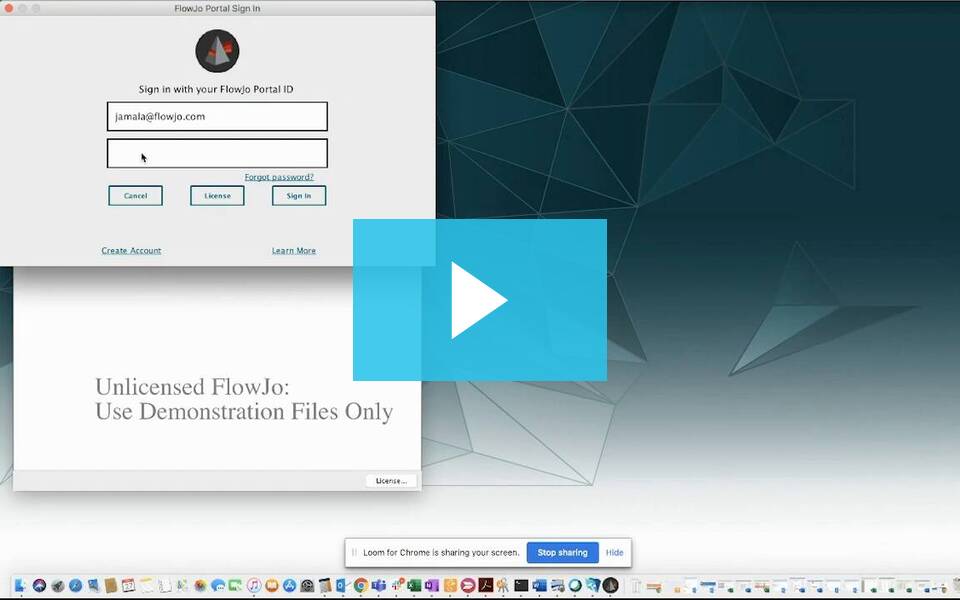Image resolution: width=960 pixels, height=600 pixels.
Task: Open App Store icon in dock
Action: (x=289, y=585)
